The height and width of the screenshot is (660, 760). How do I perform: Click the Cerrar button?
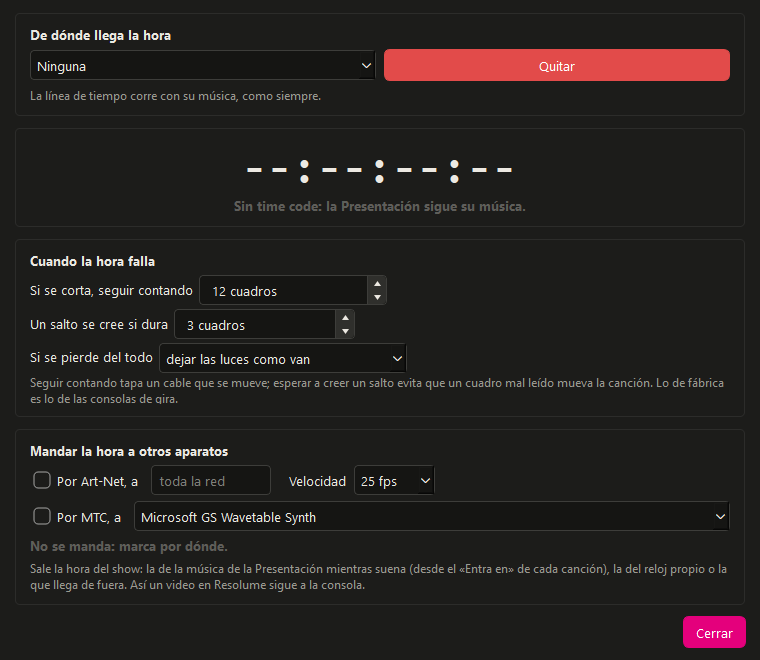(x=714, y=632)
